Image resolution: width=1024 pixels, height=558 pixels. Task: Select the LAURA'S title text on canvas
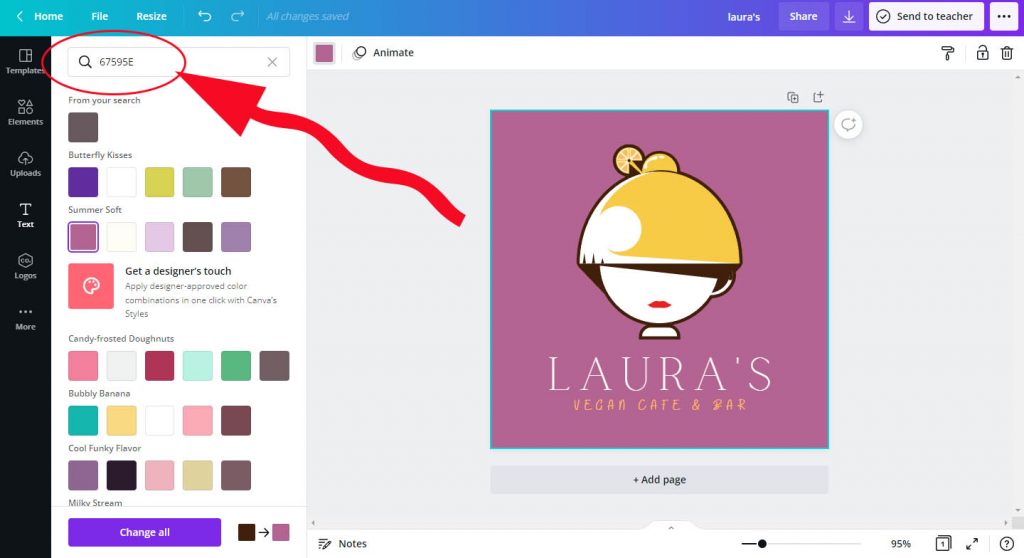(x=660, y=374)
